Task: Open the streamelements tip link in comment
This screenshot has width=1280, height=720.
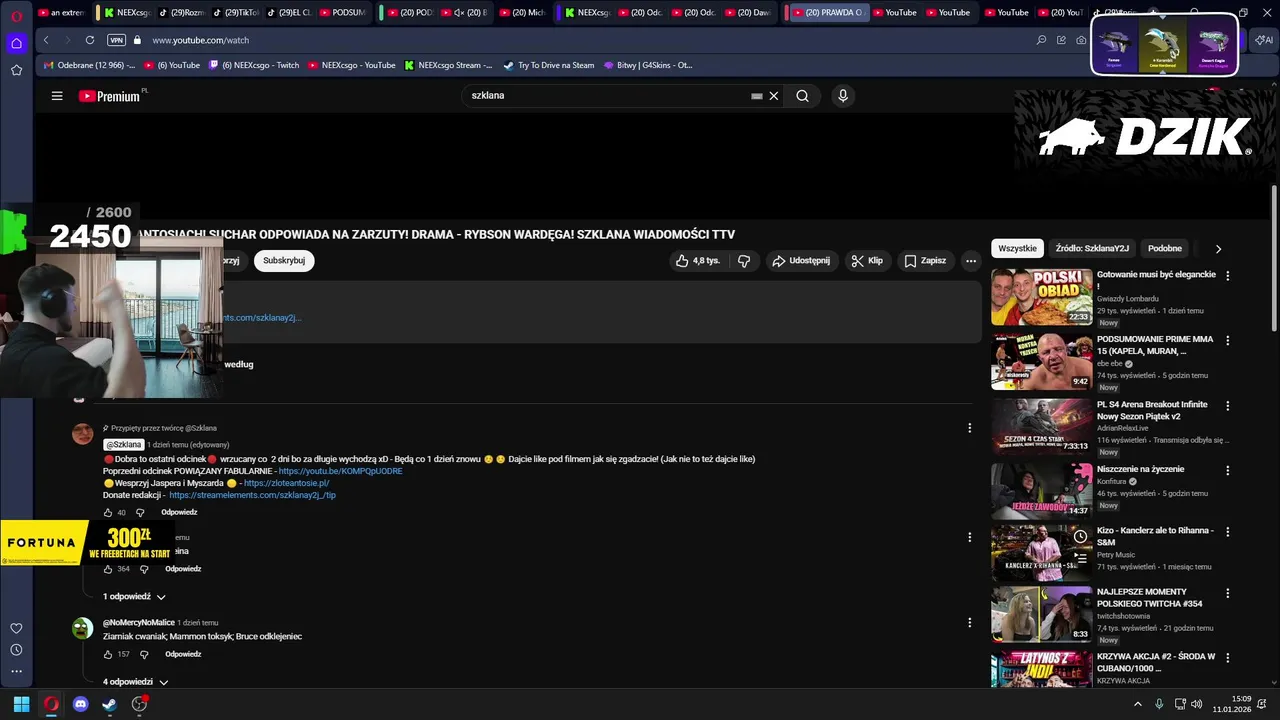Action: (x=252, y=495)
